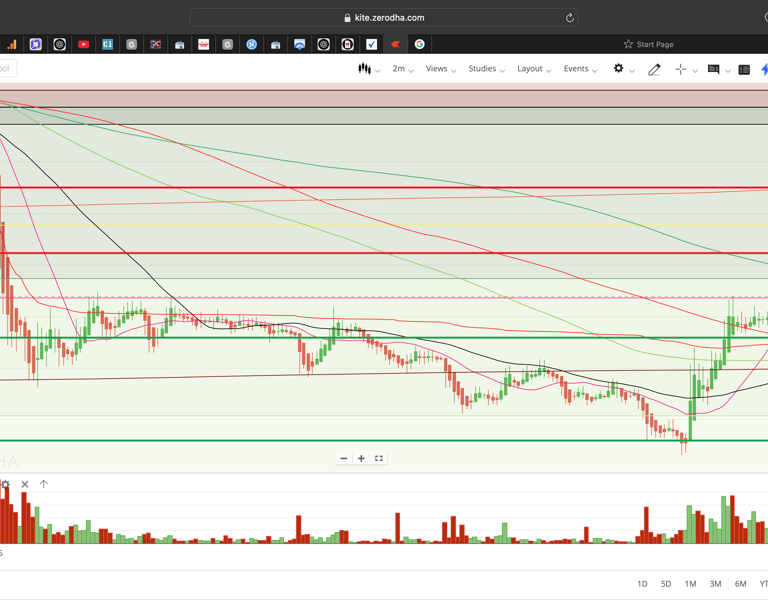This screenshot has height=600, width=768.
Task: Open the blue checkmark bookmark icon
Action: coord(371,45)
